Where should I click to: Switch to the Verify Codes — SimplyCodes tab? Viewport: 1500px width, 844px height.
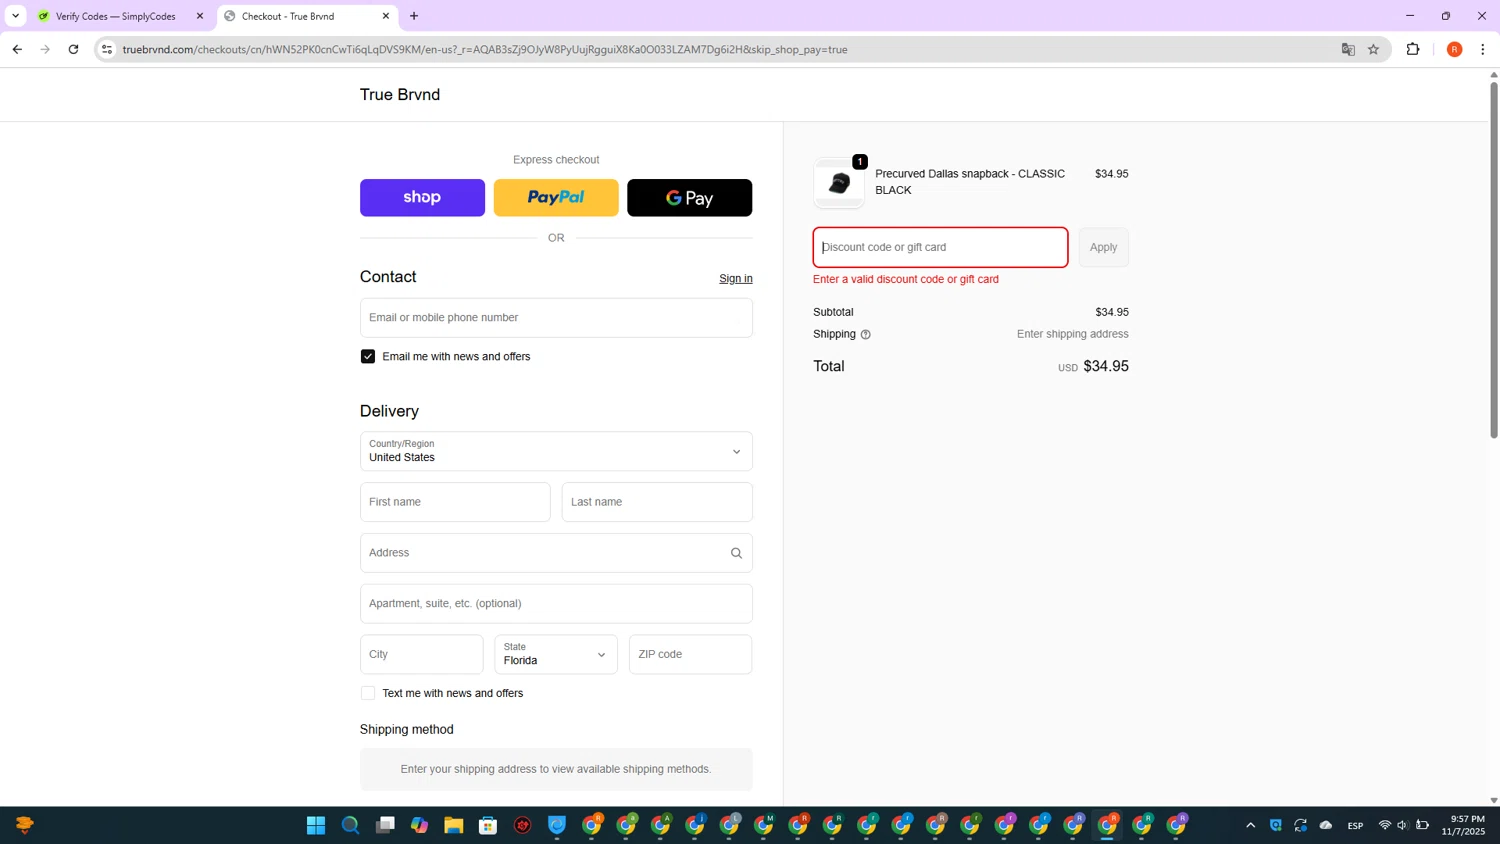click(x=115, y=16)
